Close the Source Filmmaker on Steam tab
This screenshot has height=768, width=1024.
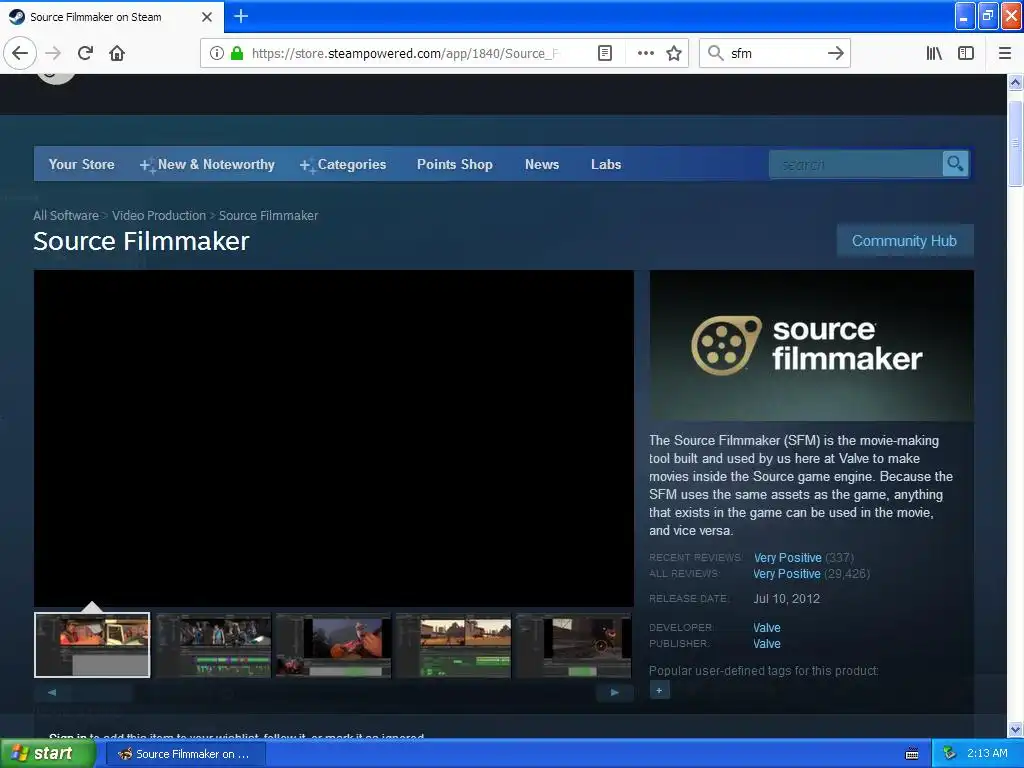tap(207, 17)
